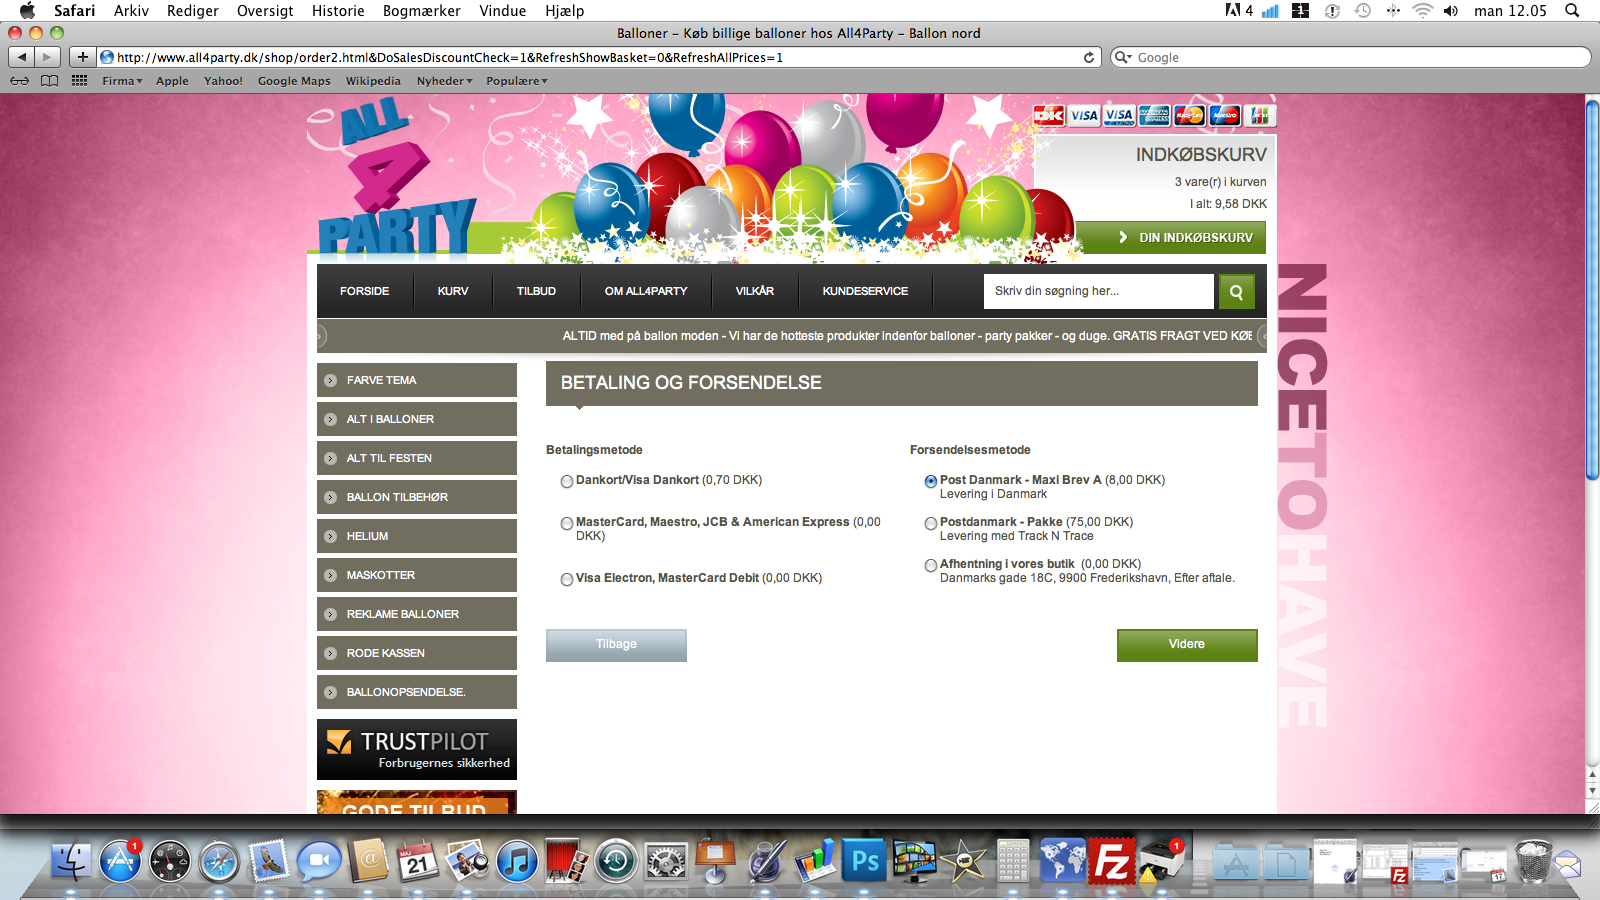Click the Tilbage button
Screen dimensions: 1600x900
pos(616,645)
